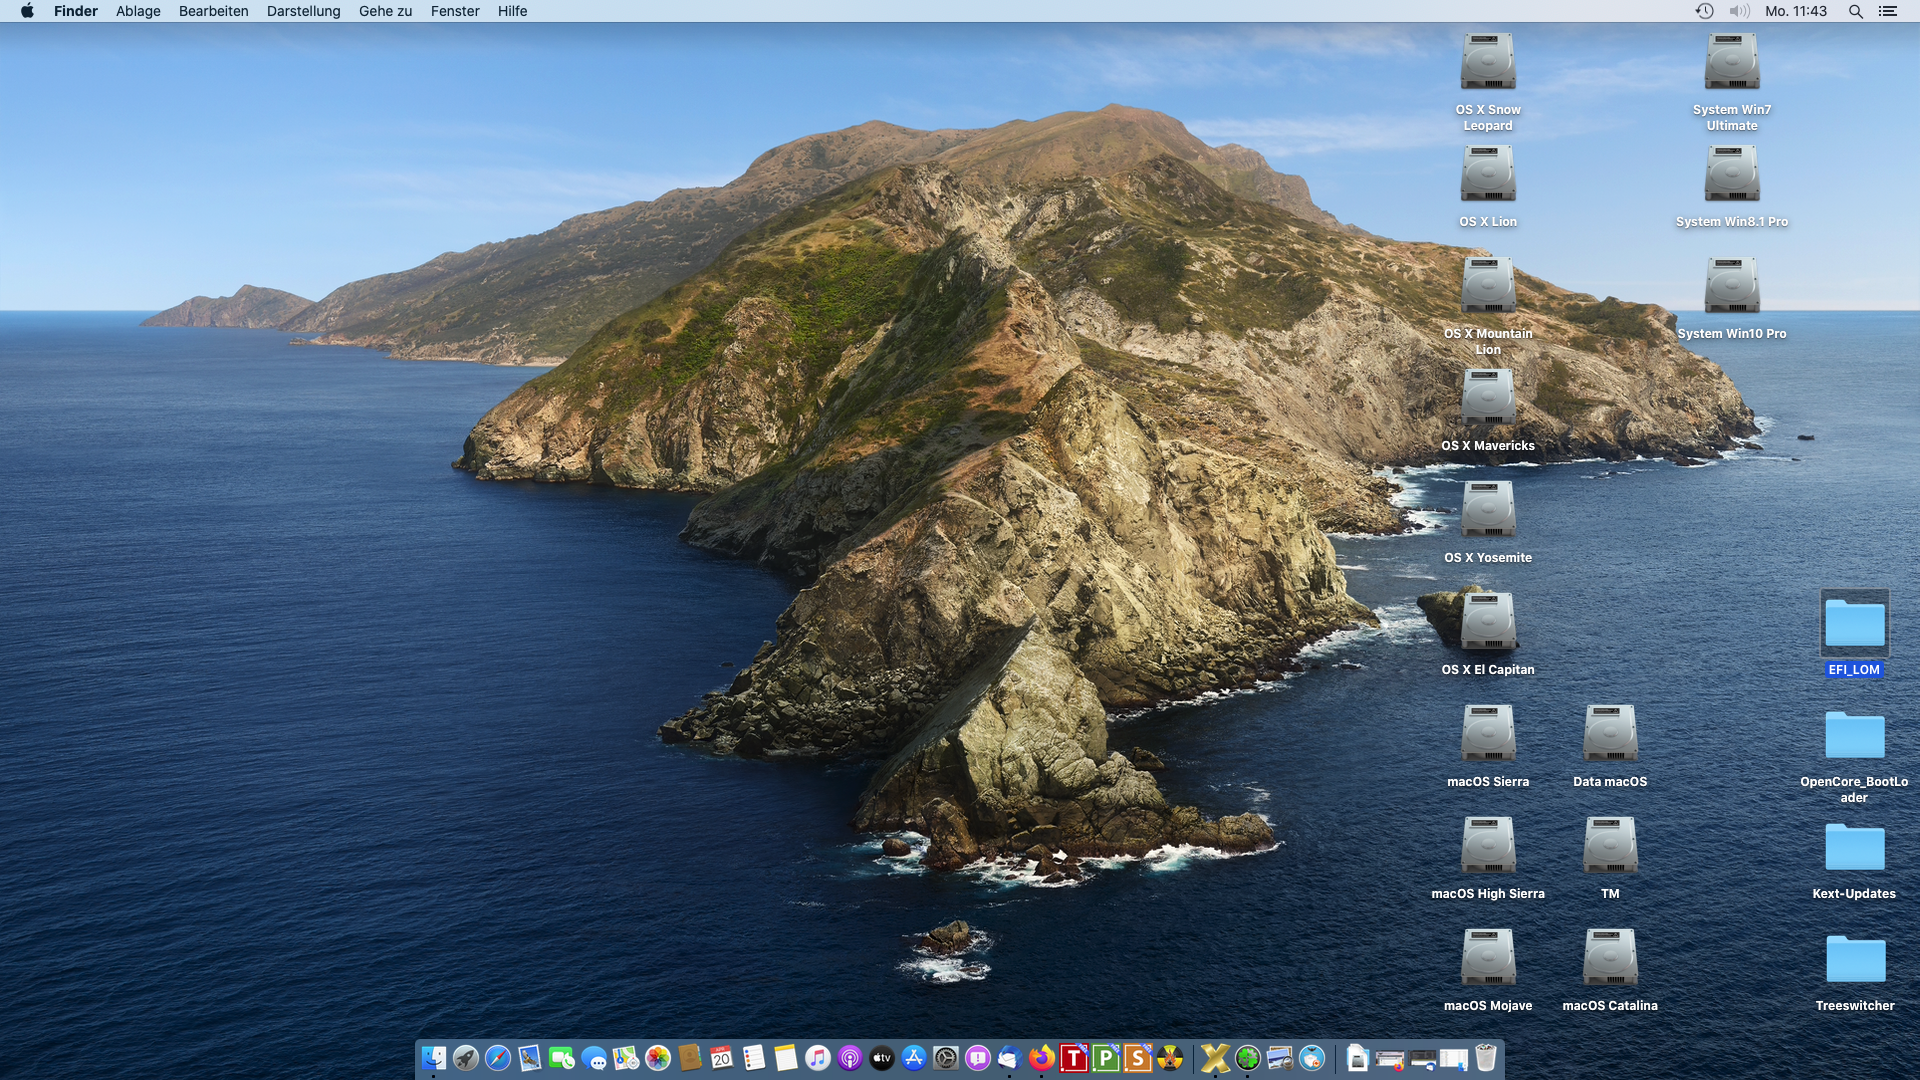Open the Apple menu
Screen dimensions: 1920x1080
(x=27, y=11)
